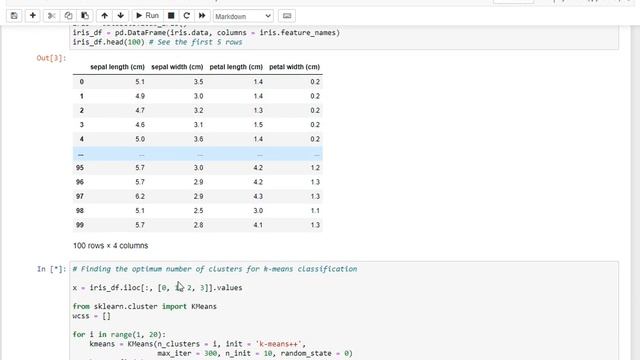Move selected cell down arrow
This screenshot has width=640, height=360.
click(x=120, y=16)
